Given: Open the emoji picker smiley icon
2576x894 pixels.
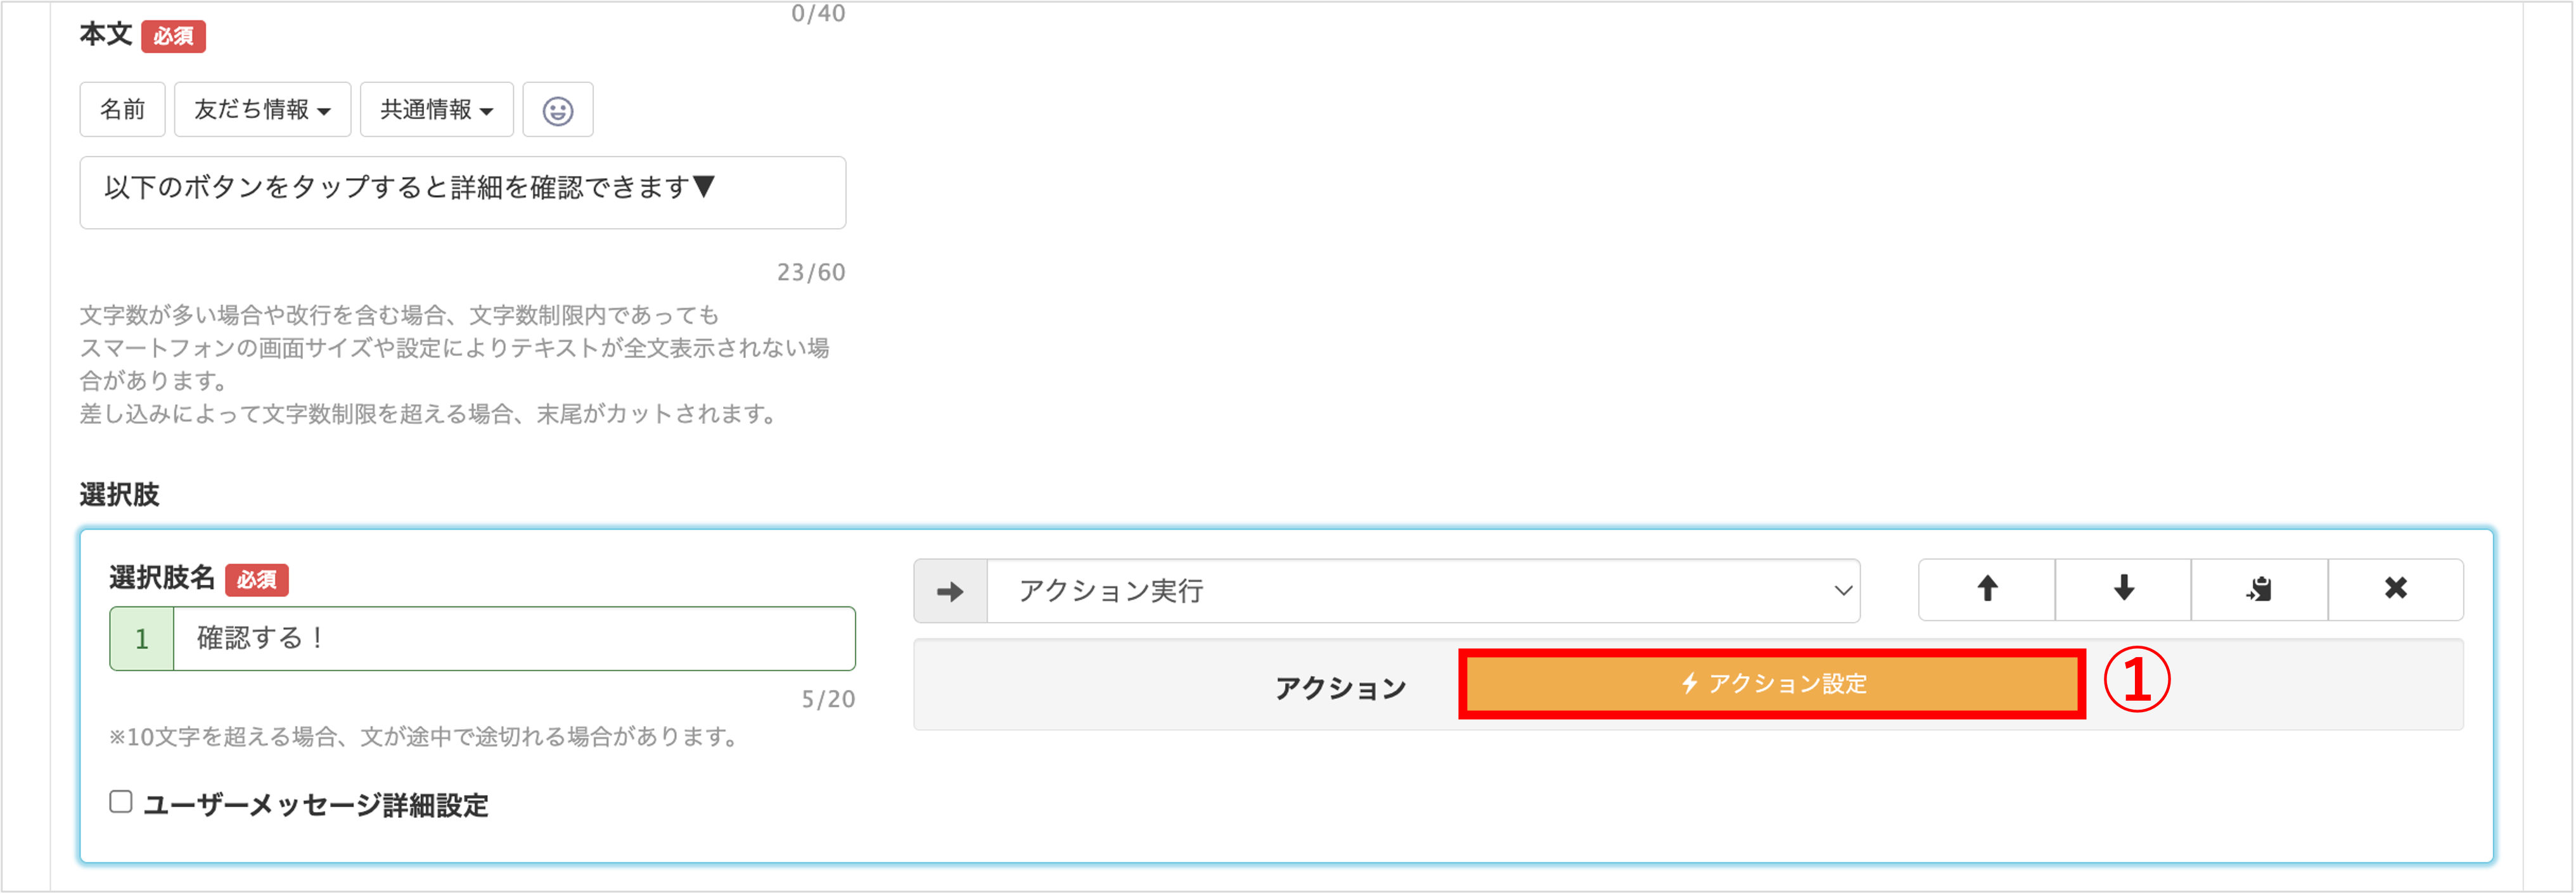Looking at the screenshot, I should 557,110.
